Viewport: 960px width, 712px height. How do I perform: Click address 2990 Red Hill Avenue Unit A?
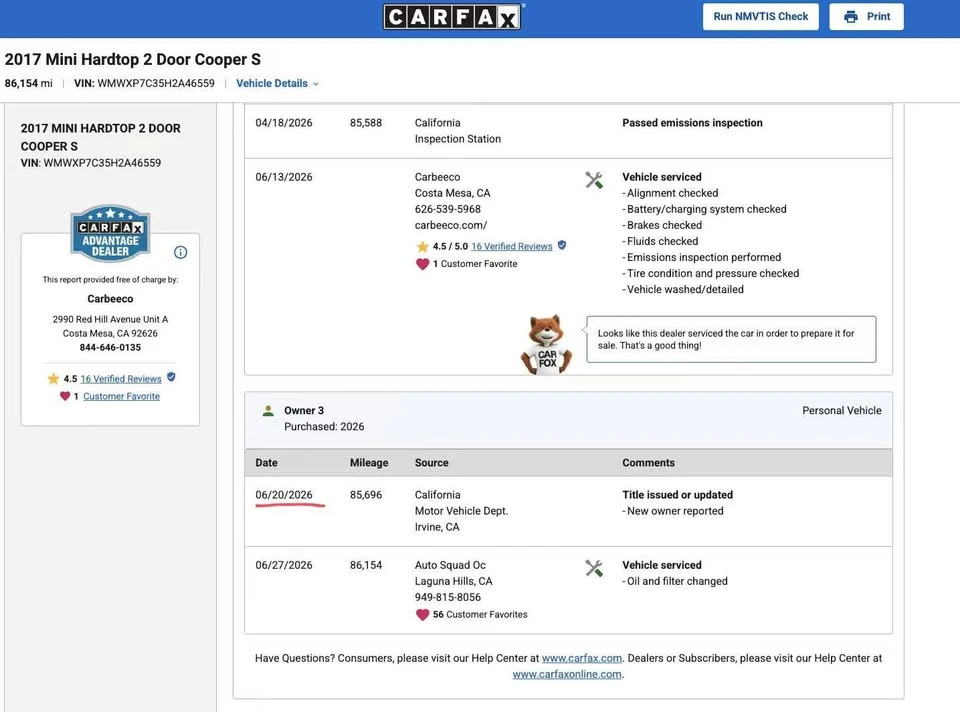[x=110, y=319]
